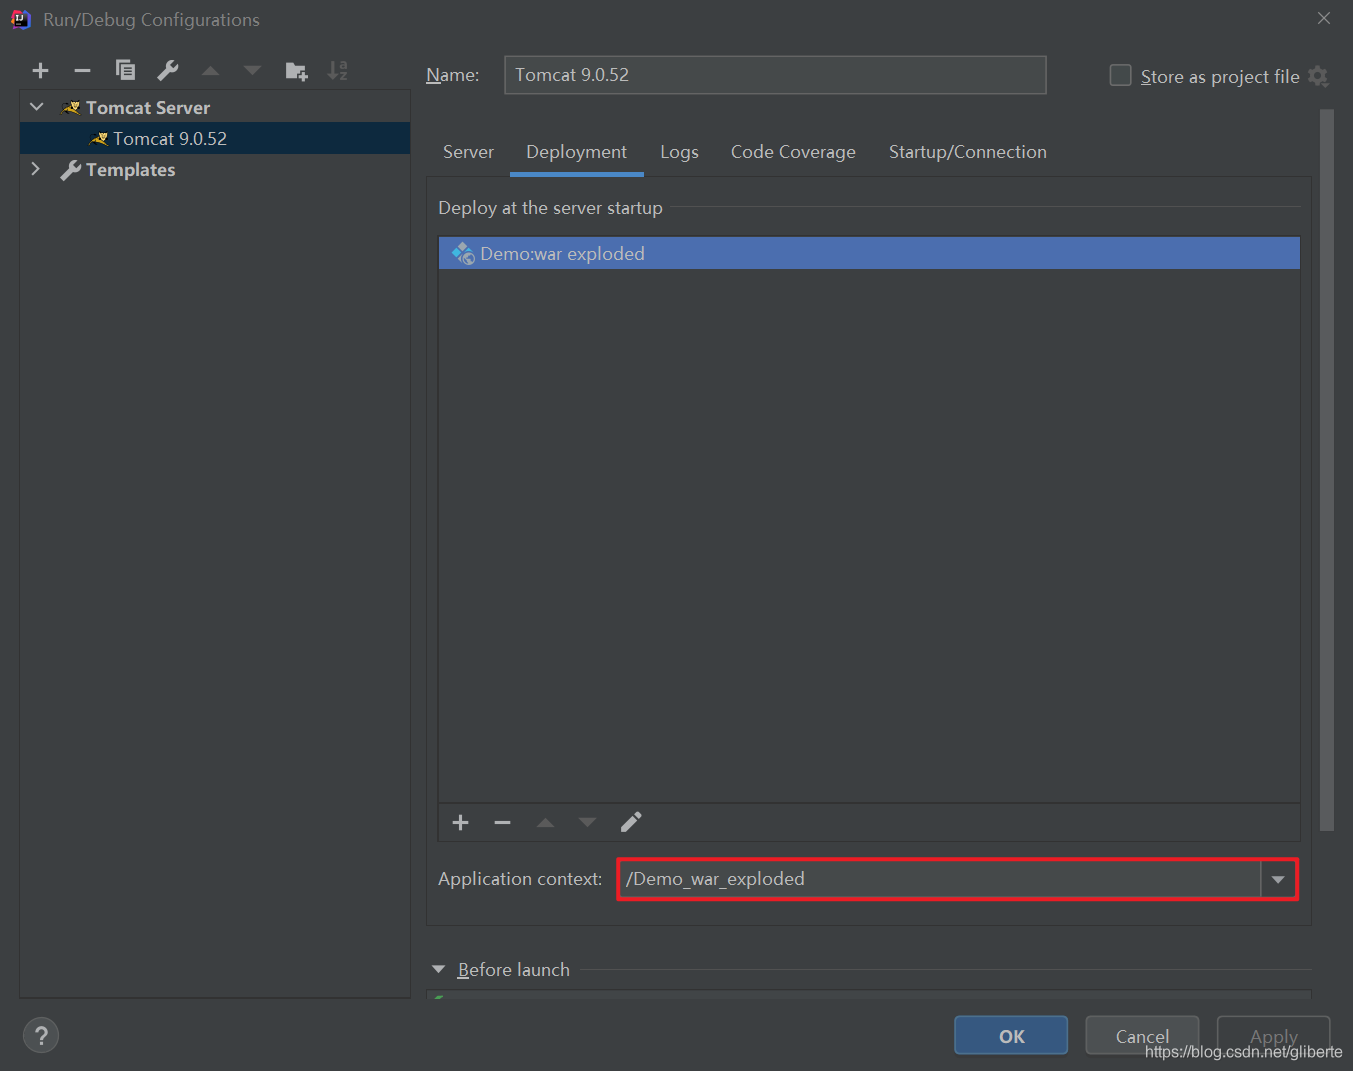Move artifact up arrow below deployment list
This screenshot has height=1071, width=1353.
tap(545, 822)
